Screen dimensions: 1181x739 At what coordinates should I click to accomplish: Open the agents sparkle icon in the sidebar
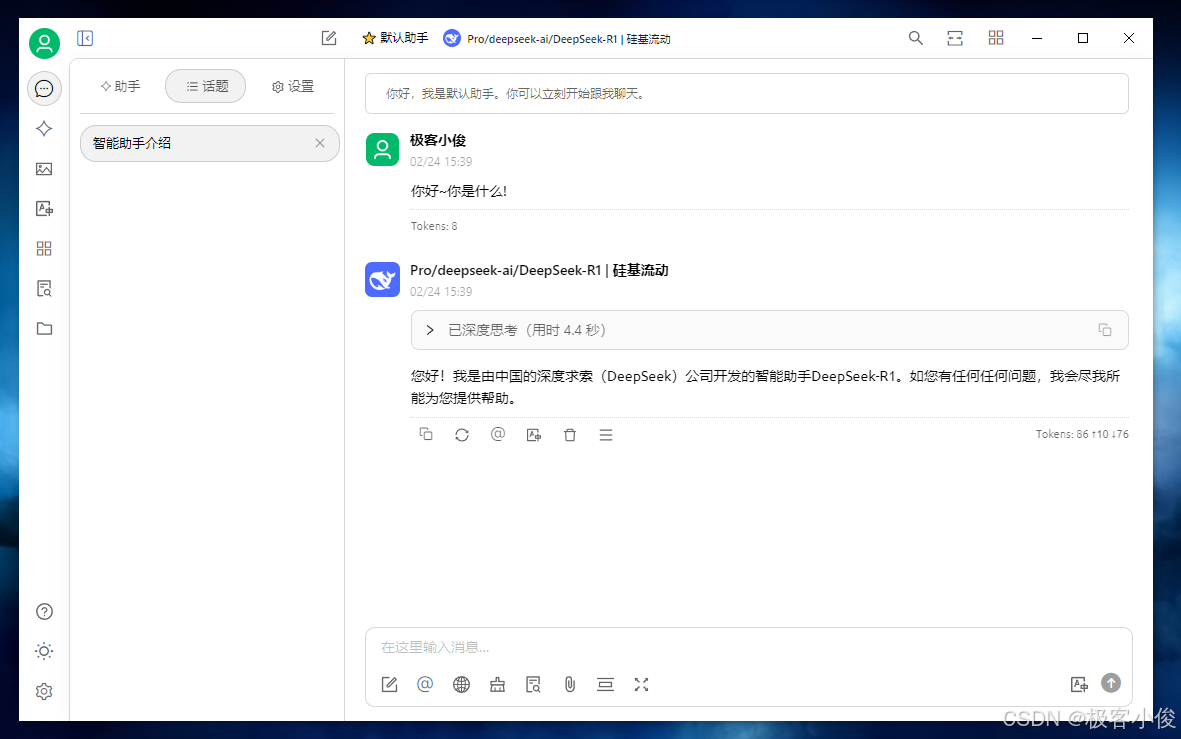point(44,129)
